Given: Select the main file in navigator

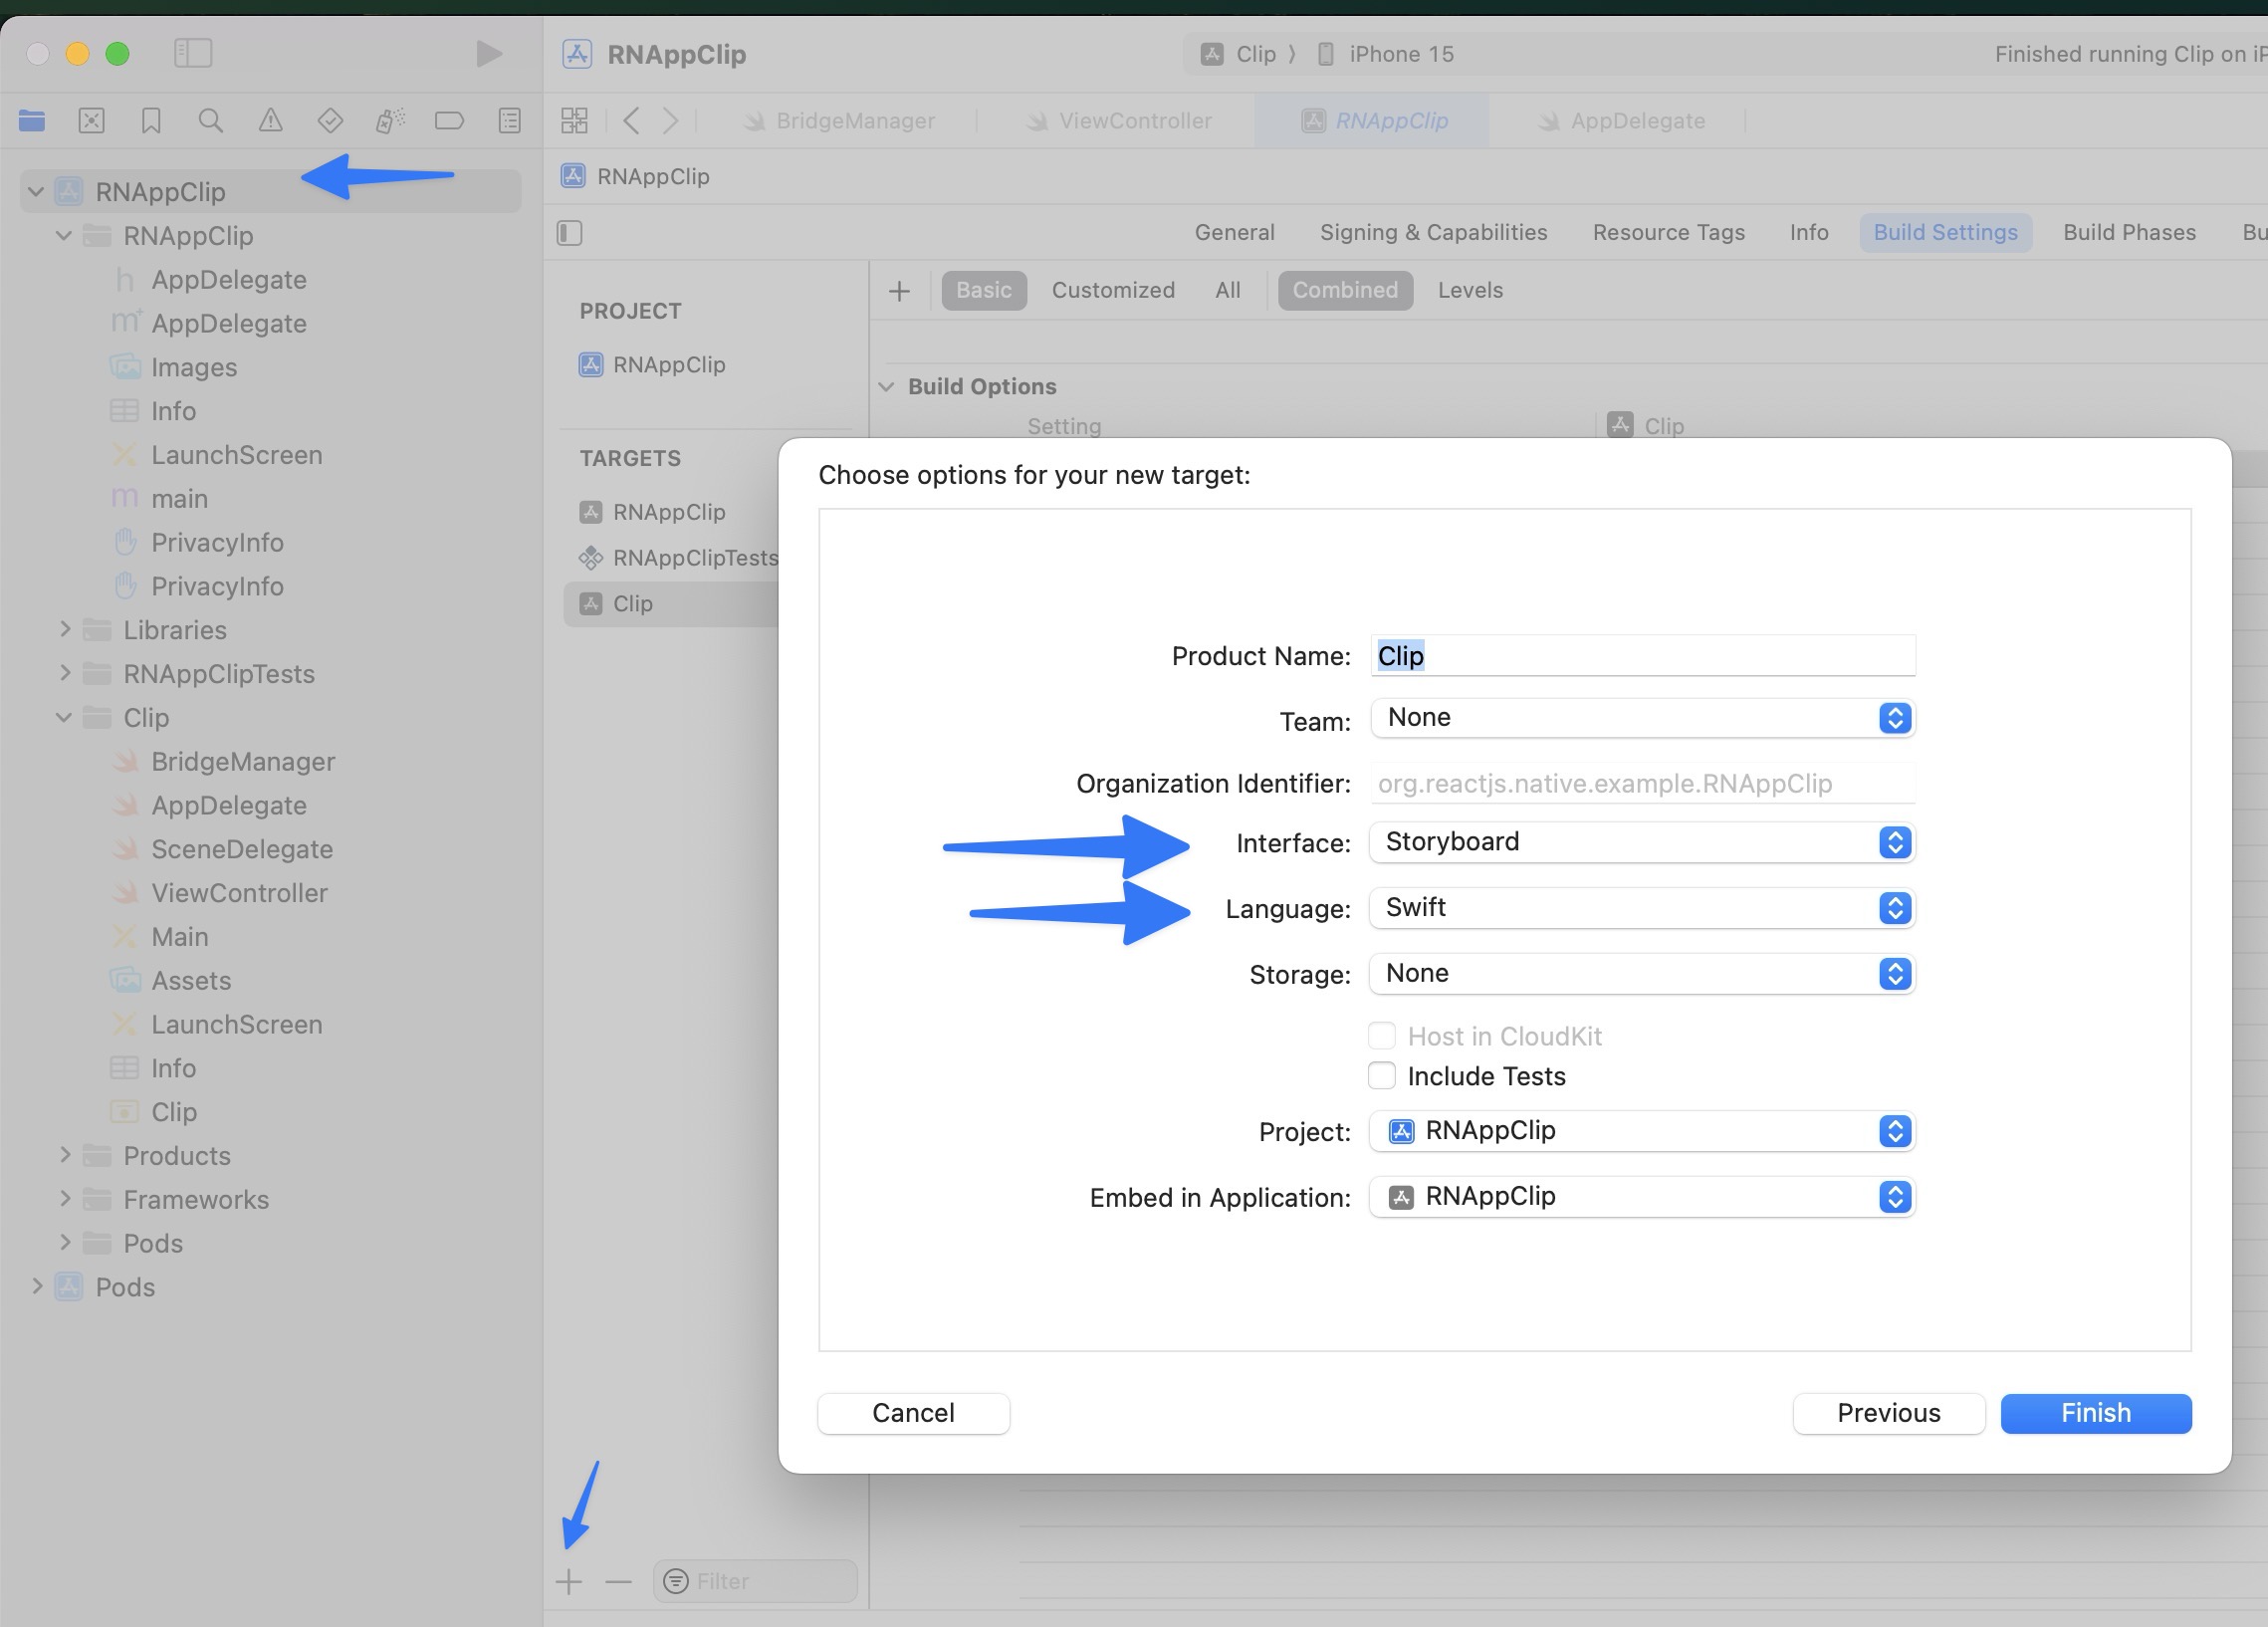Looking at the screenshot, I should (179, 498).
